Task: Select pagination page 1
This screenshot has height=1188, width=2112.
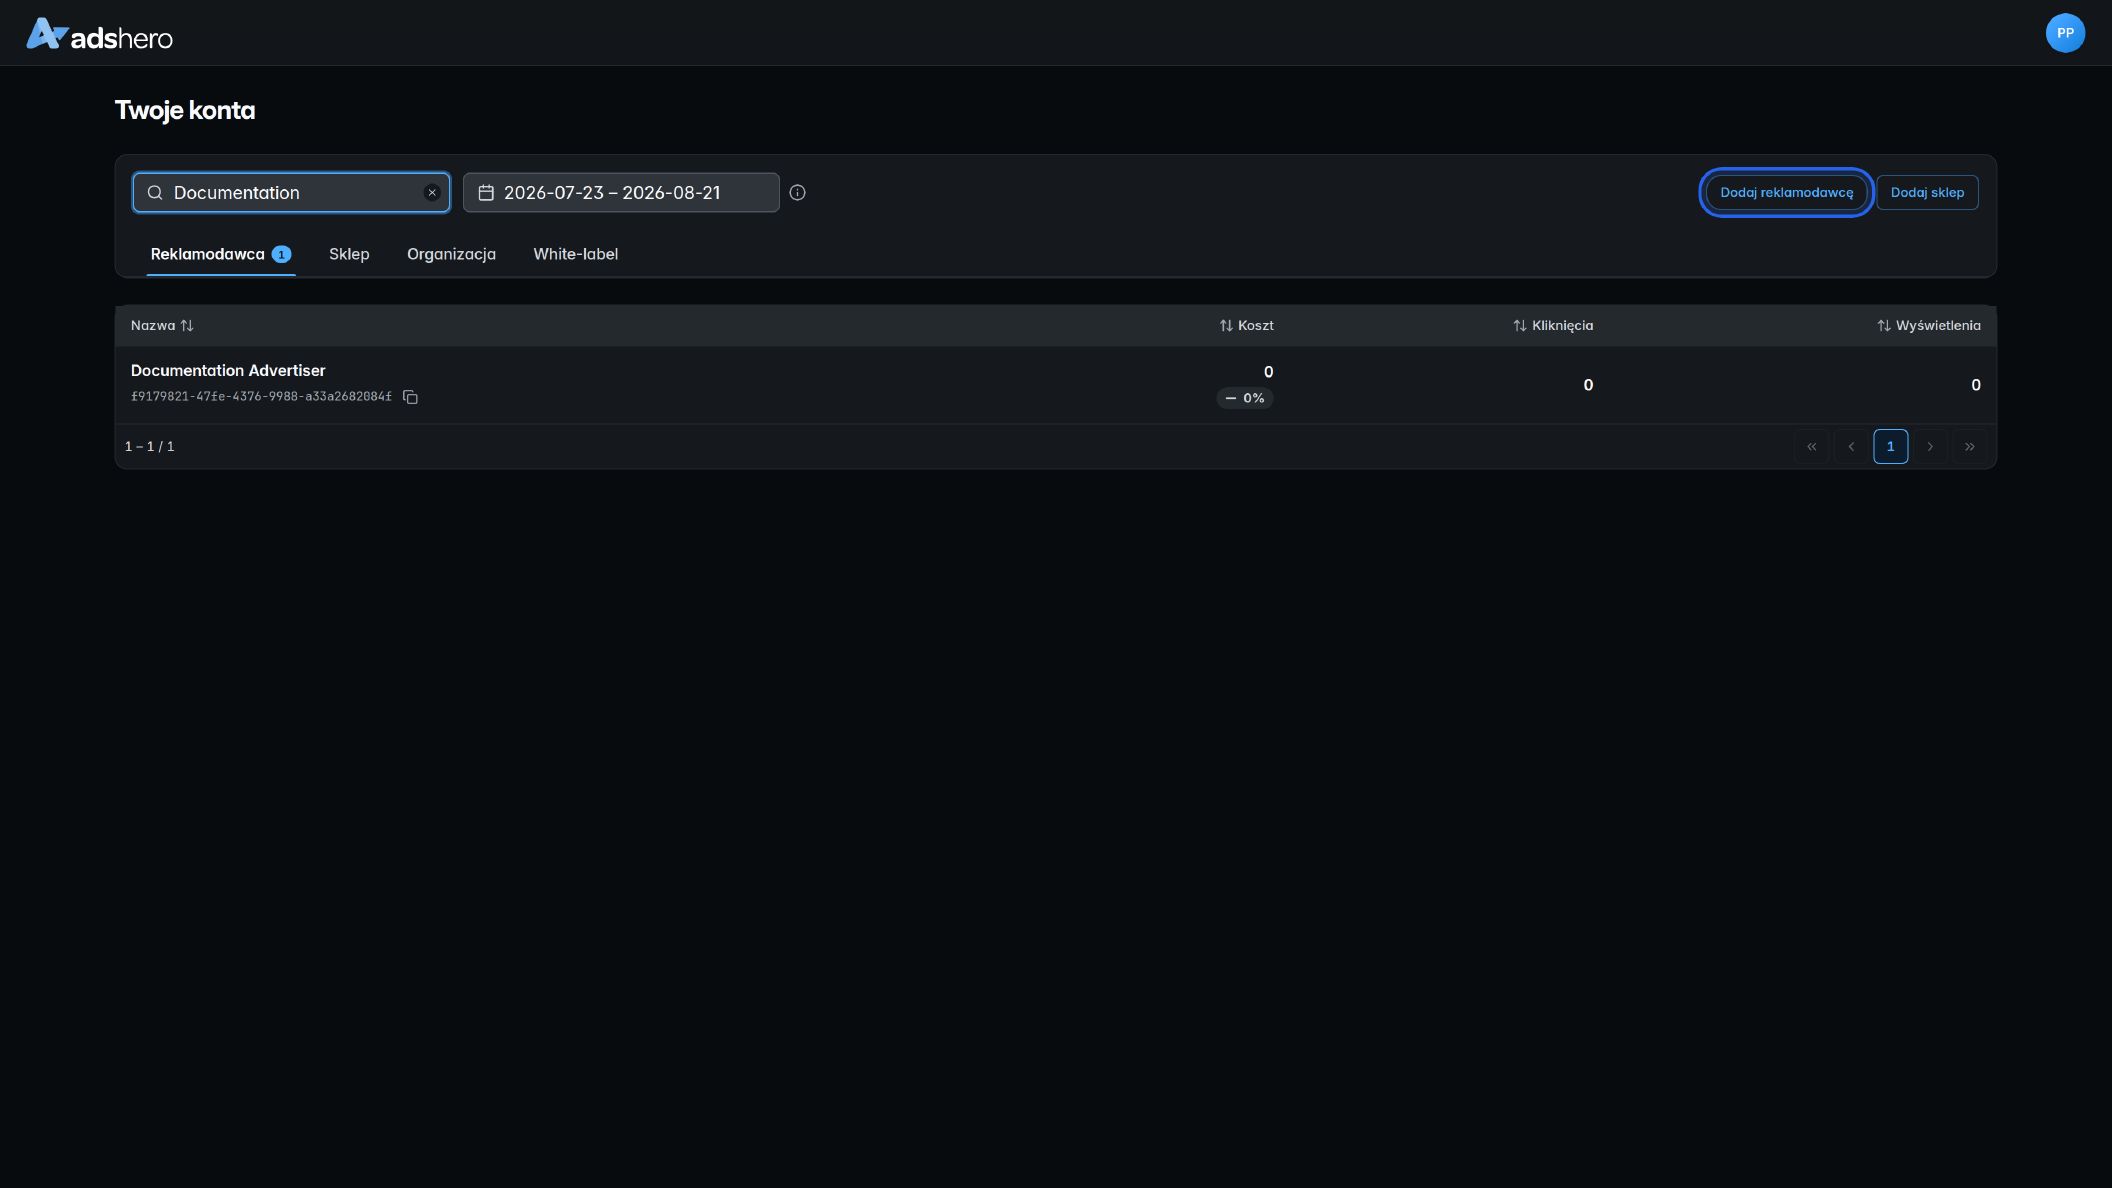Action: pyautogui.click(x=1890, y=447)
